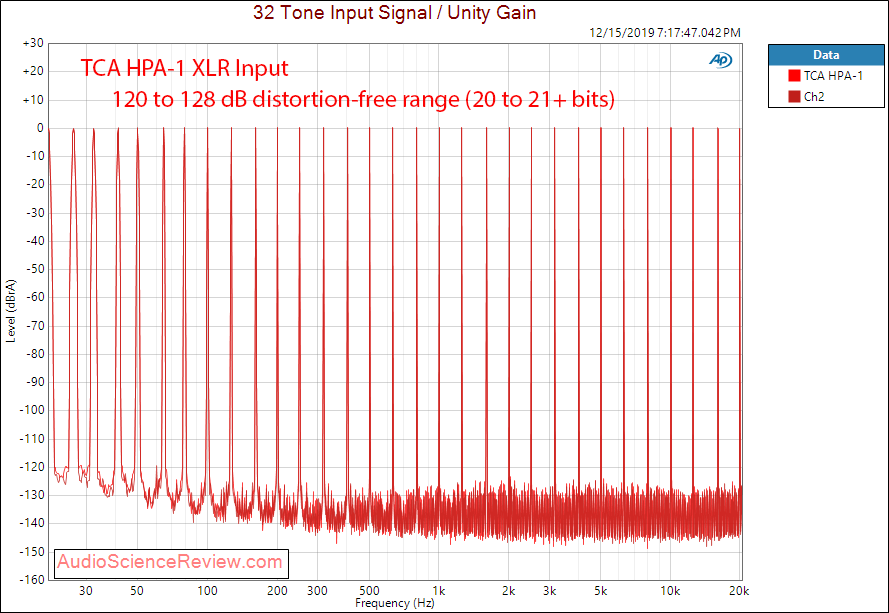Click the 500 Hz frequency axis label

(369, 591)
